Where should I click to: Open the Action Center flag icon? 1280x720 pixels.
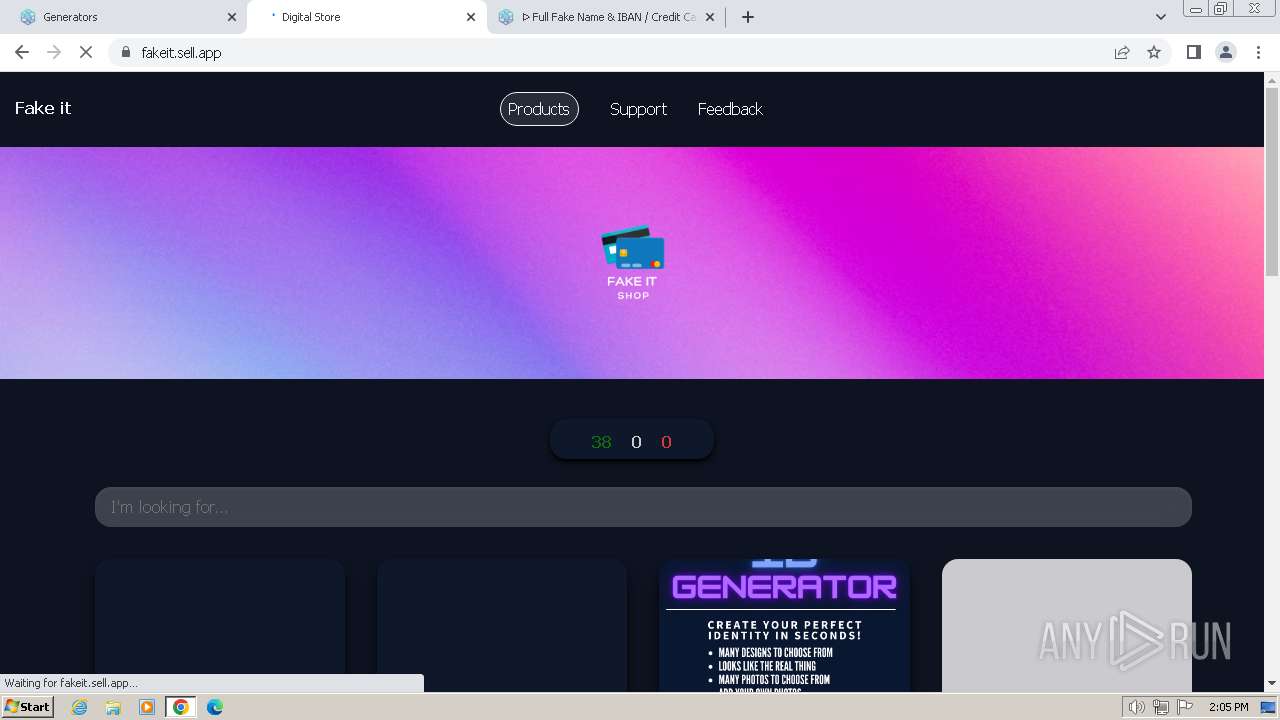(1185, 707)
